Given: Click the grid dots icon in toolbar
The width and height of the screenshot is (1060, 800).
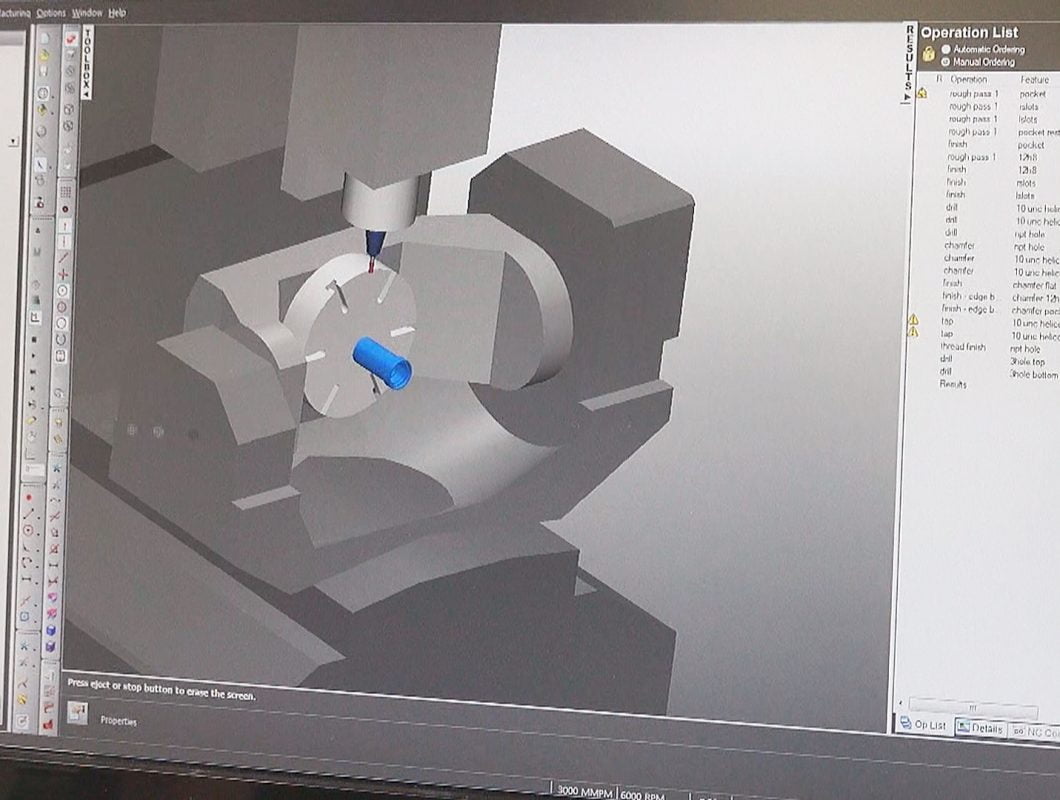Looking at the screenshot, I should point(65,190).
